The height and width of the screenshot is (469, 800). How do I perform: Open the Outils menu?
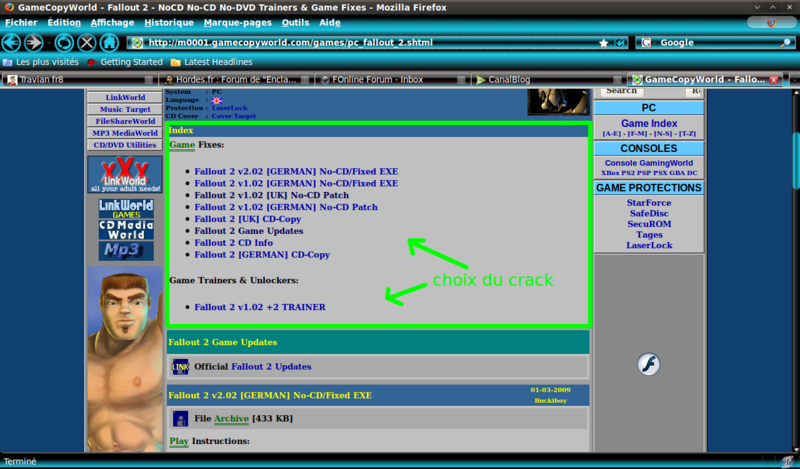pyautogui.click(x=295, y=22)
